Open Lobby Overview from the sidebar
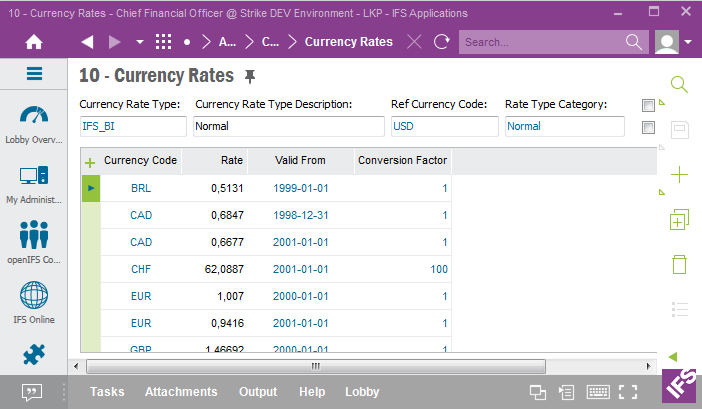 click(x=34, y=124)
